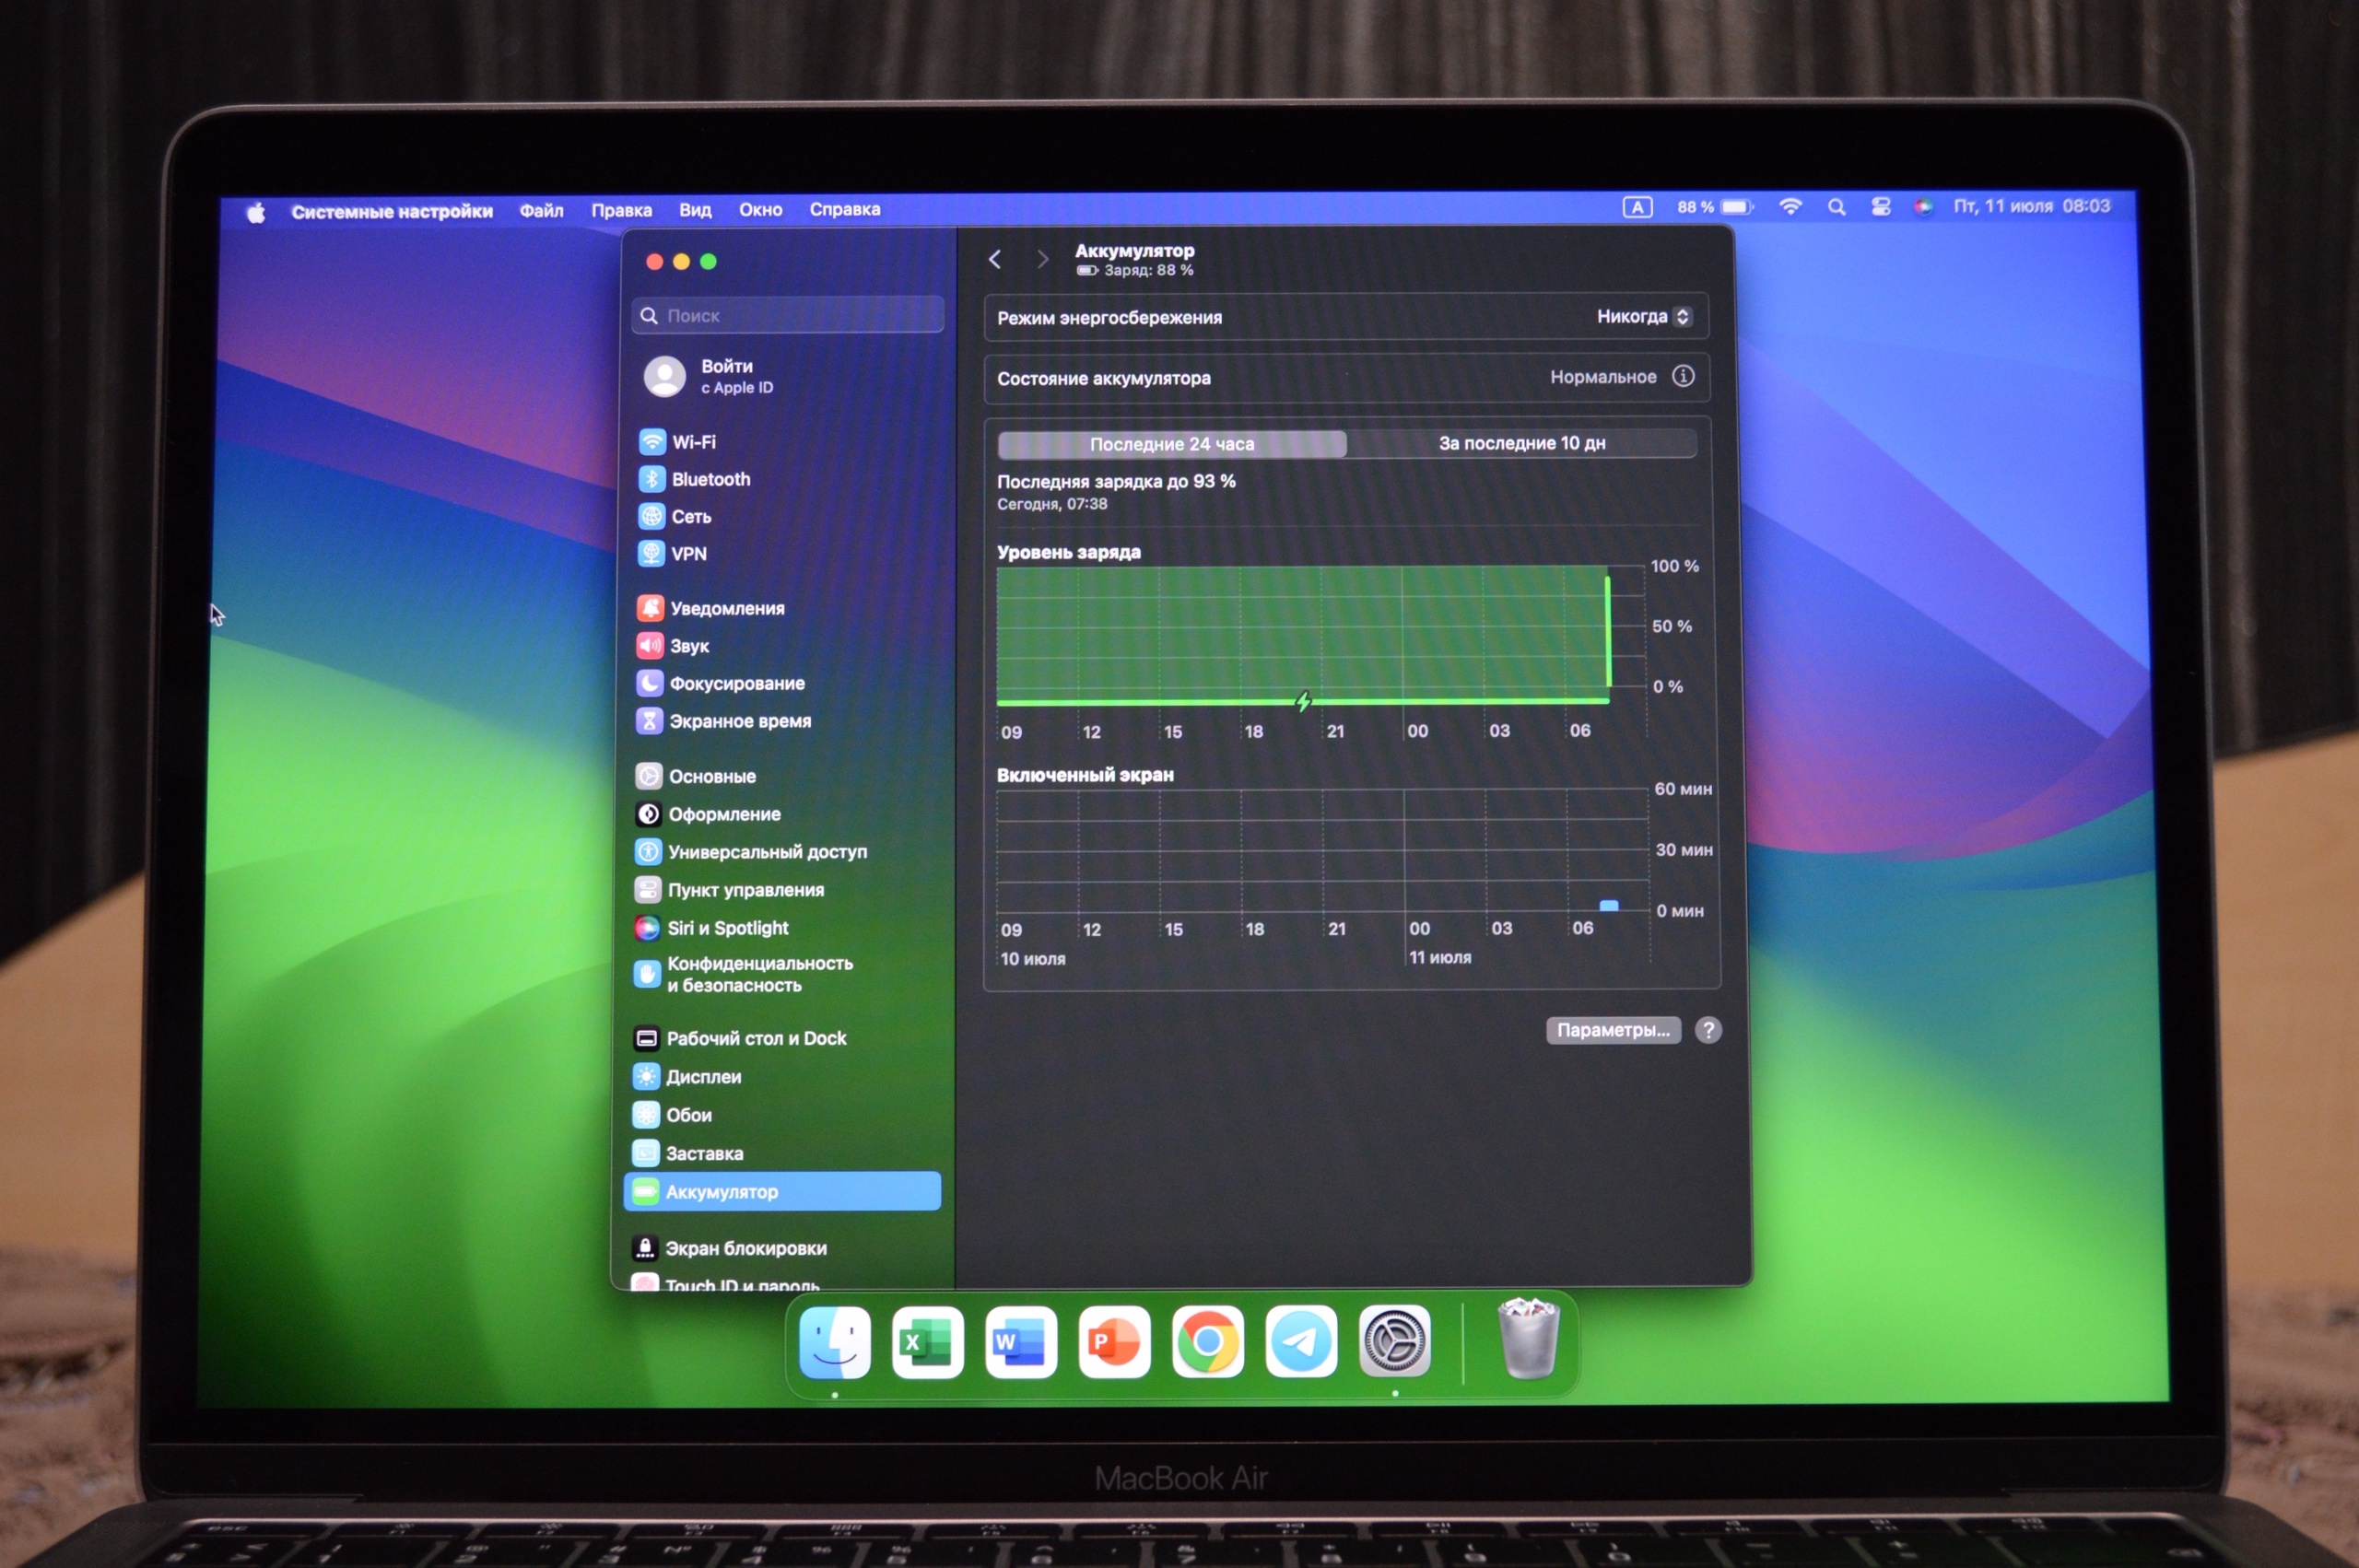Click the charging bolt marker on chart
This screenshot has width=2359, height=1568.
click(x=1303, y=702)
